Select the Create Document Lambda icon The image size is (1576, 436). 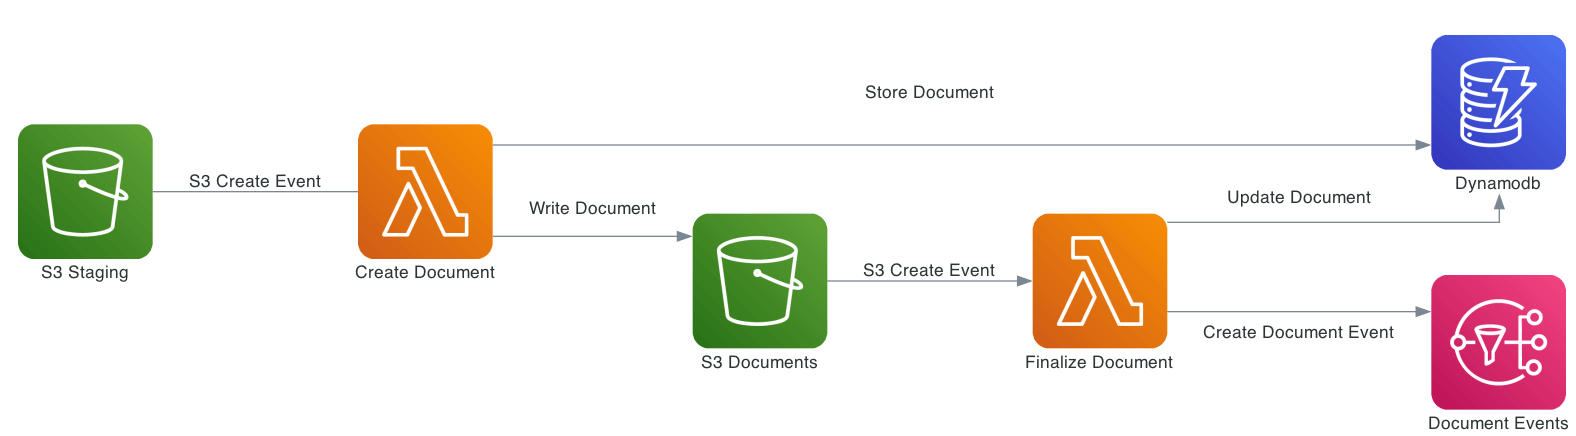425,191
